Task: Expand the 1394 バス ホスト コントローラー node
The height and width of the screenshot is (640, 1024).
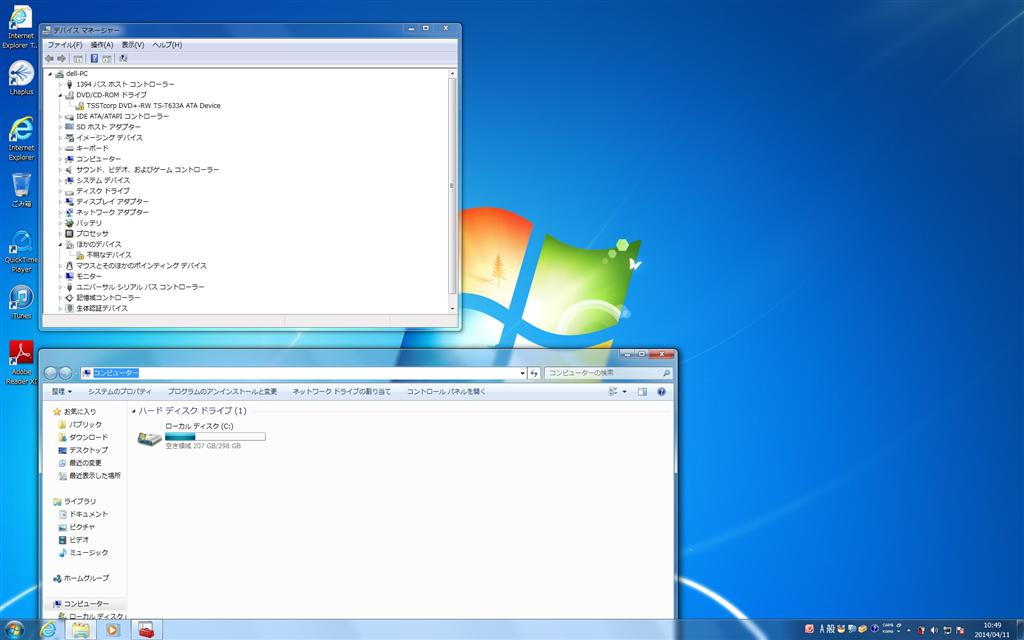Action: tap(60, 84)
